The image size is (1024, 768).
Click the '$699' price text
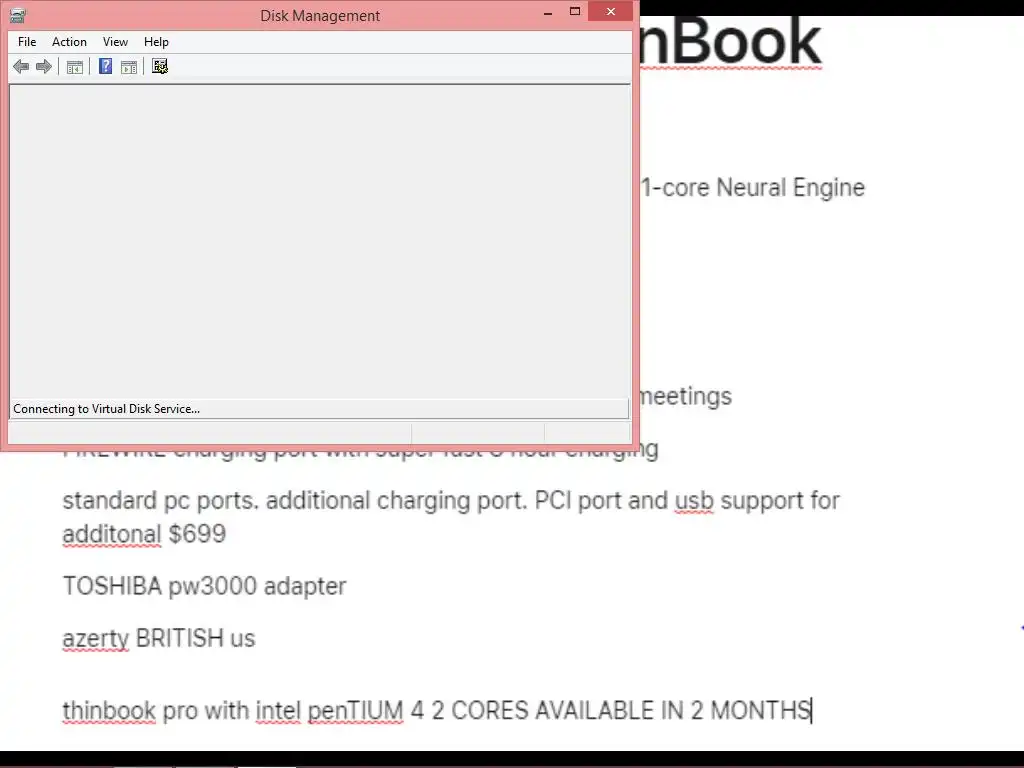tap(197, 534)
